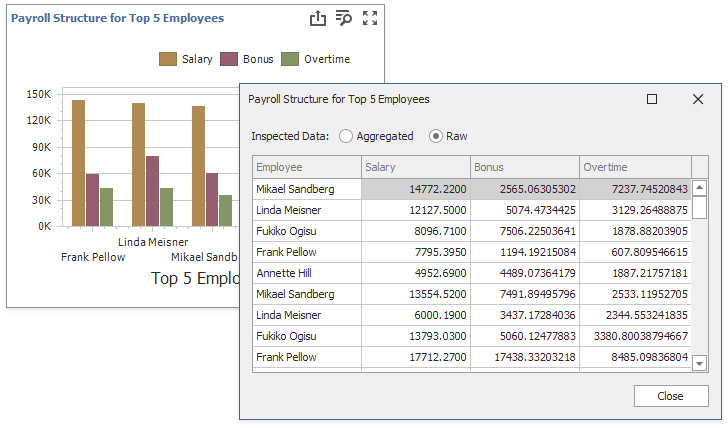728x428 pixels.
Task: Select the Annette Hill row
Action: click(x=306, y=273)
